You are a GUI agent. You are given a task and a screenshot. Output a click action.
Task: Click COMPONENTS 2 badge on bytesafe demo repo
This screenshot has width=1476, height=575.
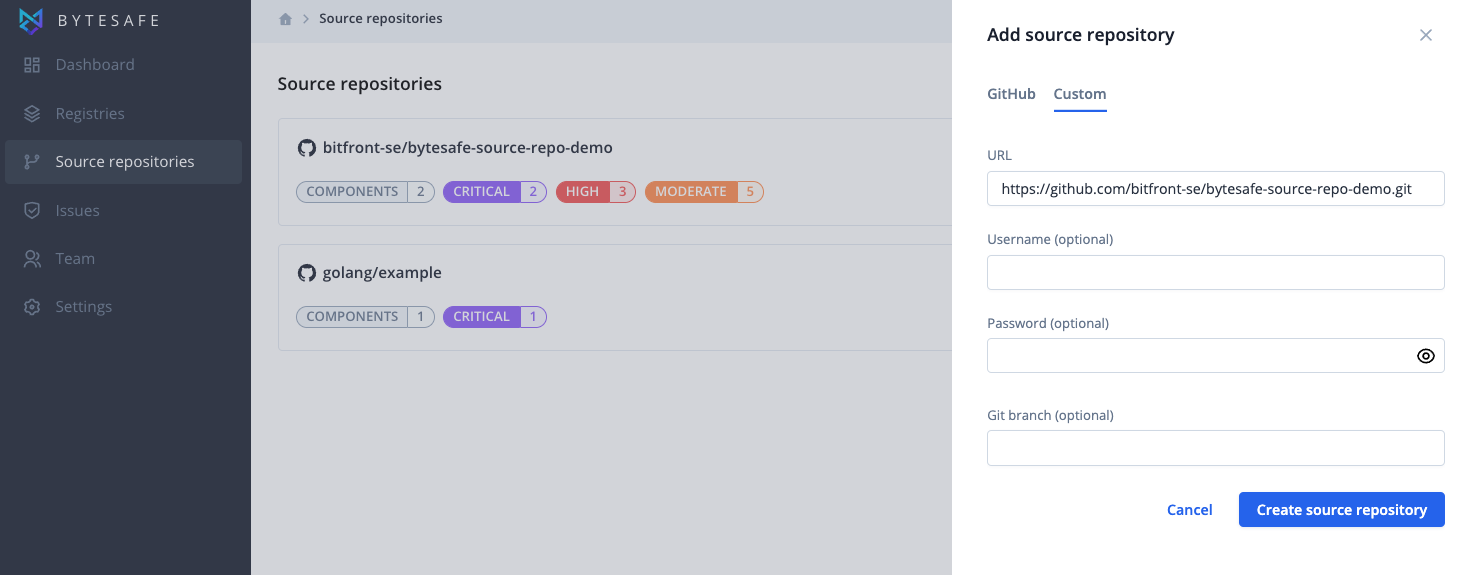pyautogui.click(x=365, y=192)
